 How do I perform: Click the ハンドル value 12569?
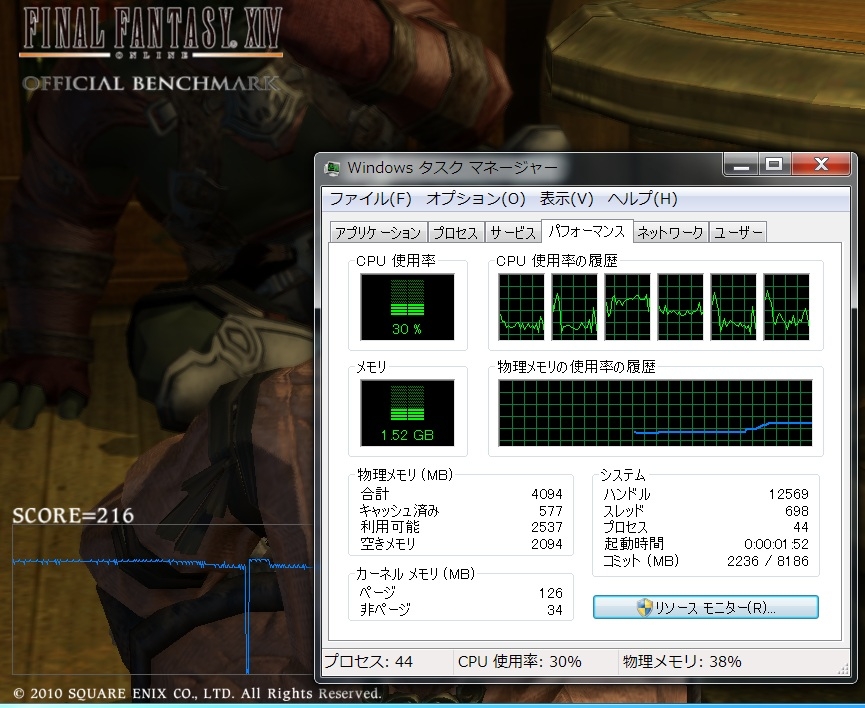point(788,494)
